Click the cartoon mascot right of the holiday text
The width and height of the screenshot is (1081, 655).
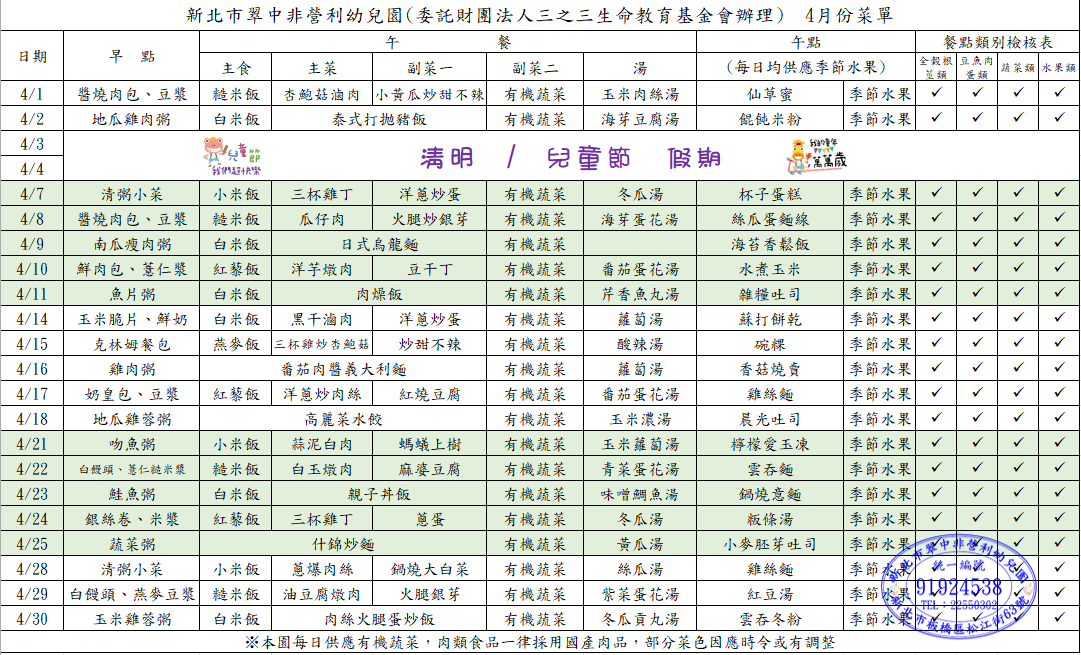click(x=810, y=156)
